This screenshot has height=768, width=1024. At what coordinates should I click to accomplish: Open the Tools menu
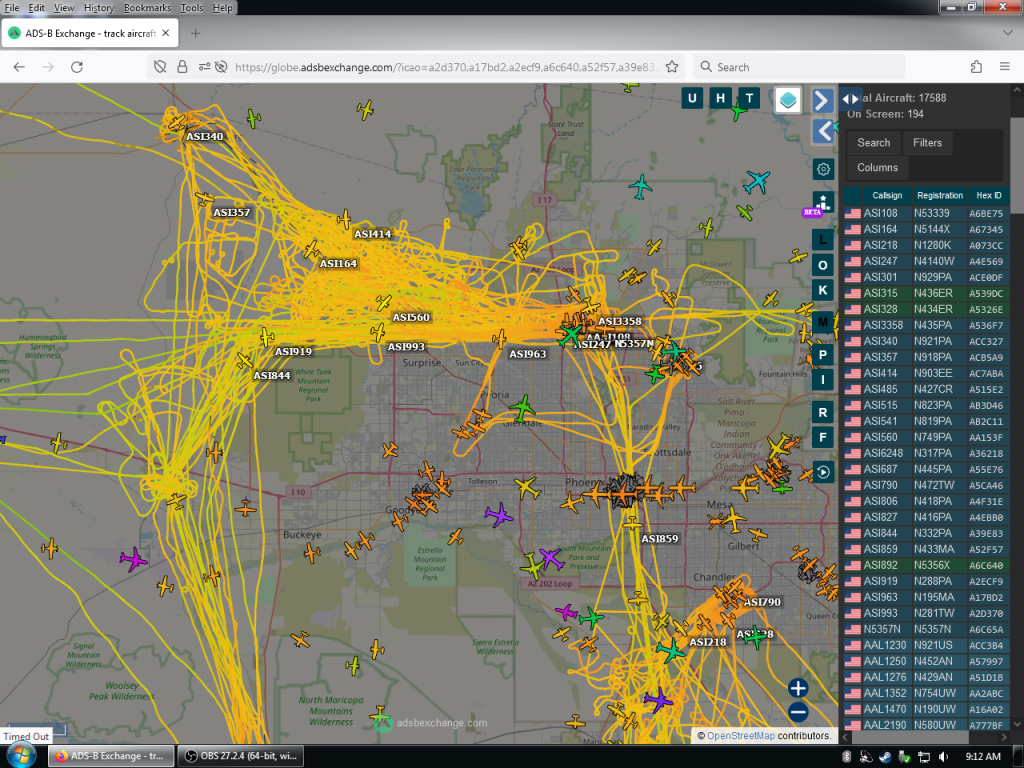tap(191, 8)
